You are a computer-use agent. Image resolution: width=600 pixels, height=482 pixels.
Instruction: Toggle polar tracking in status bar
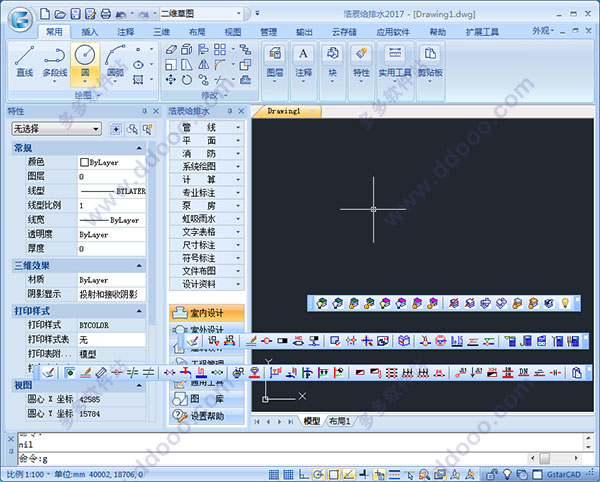click(318, 474)
